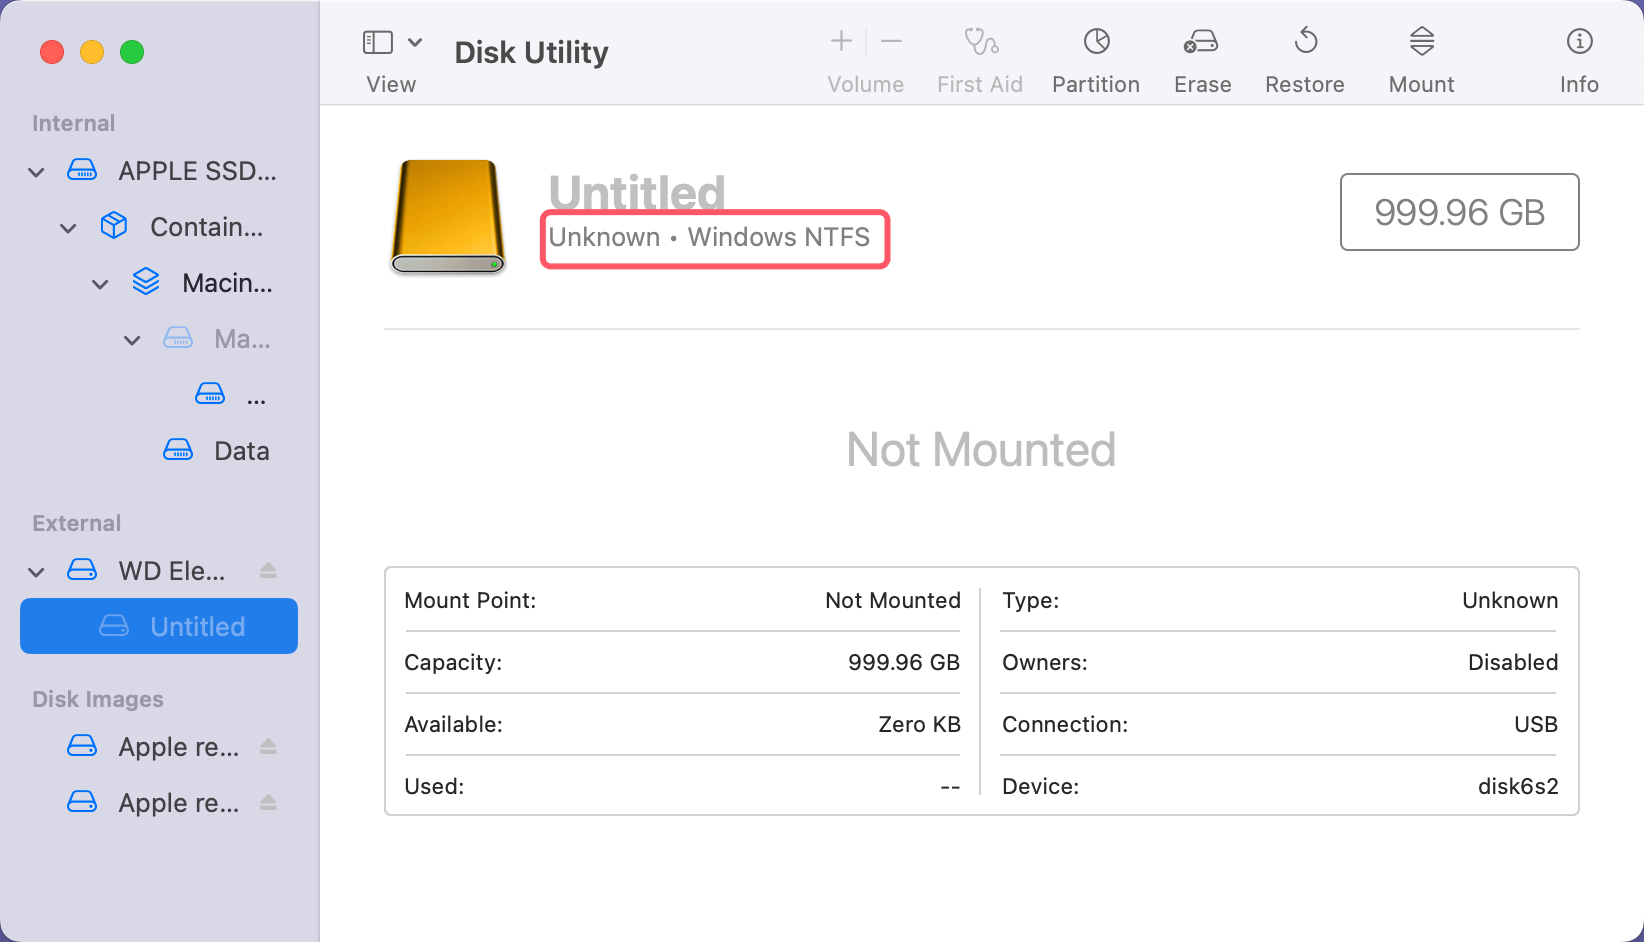Image resolution: width=1644 pixels, height=942 pixels.
Task: Open the Partition tool
Action: (1095, 58)
